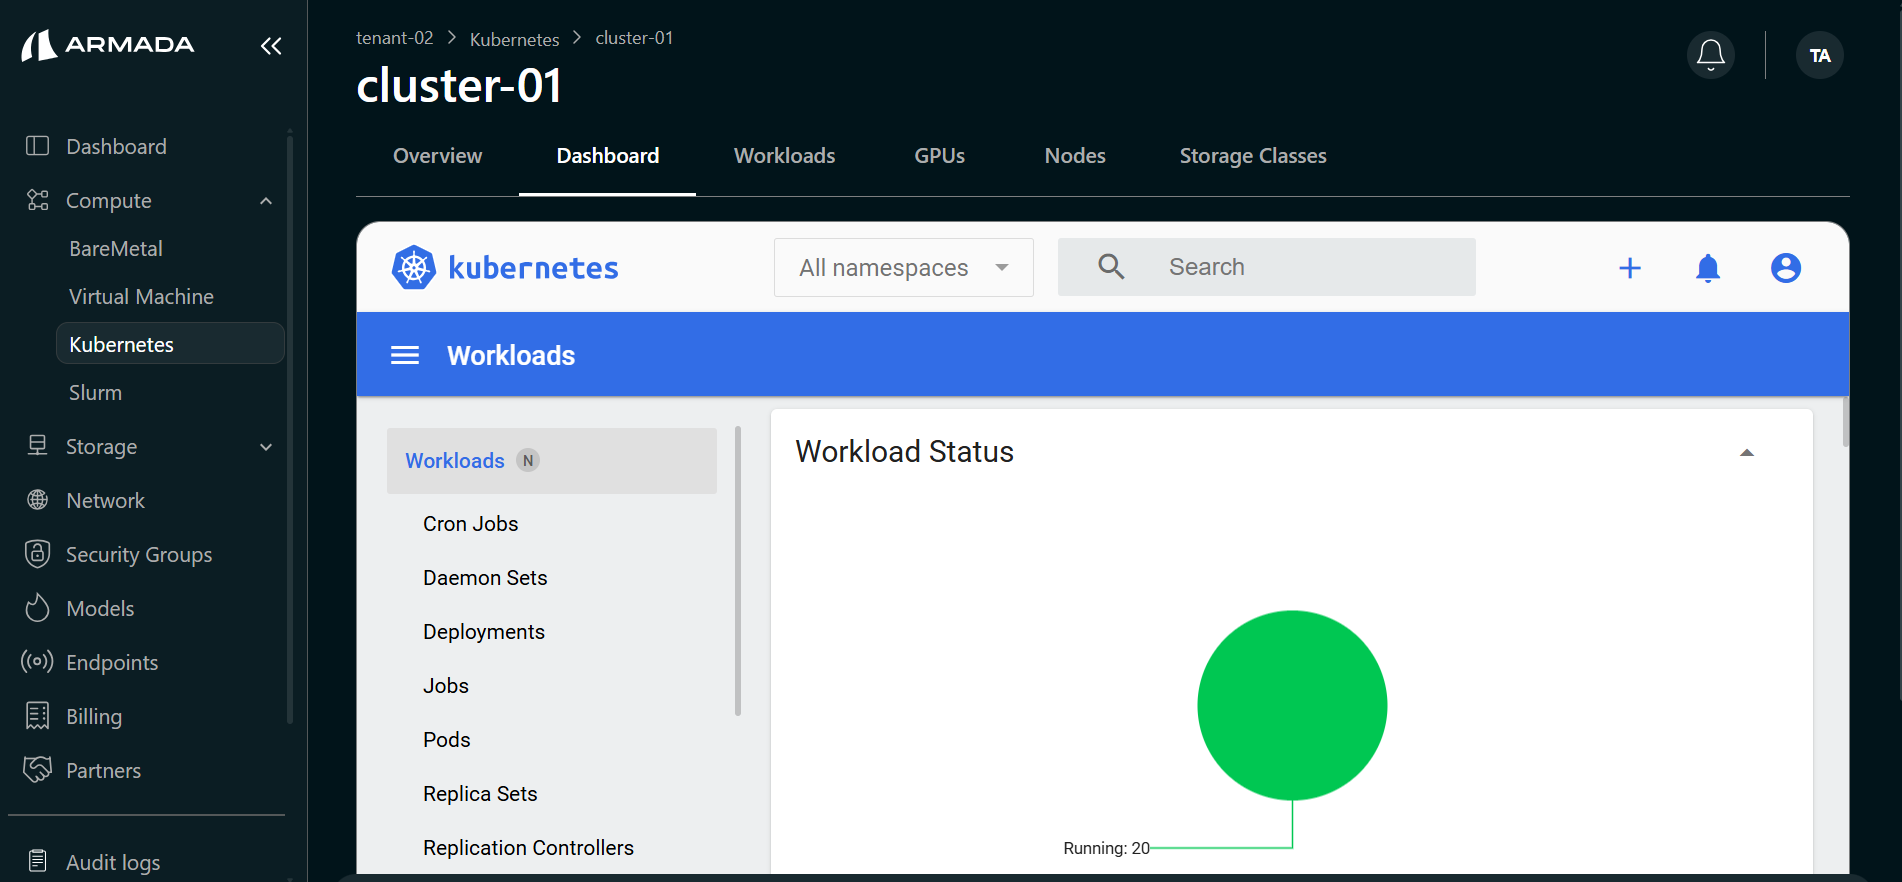Go to Kubernetes breadcrumb link
Screen dimensions: 1902x882
(x=515, y=39)
